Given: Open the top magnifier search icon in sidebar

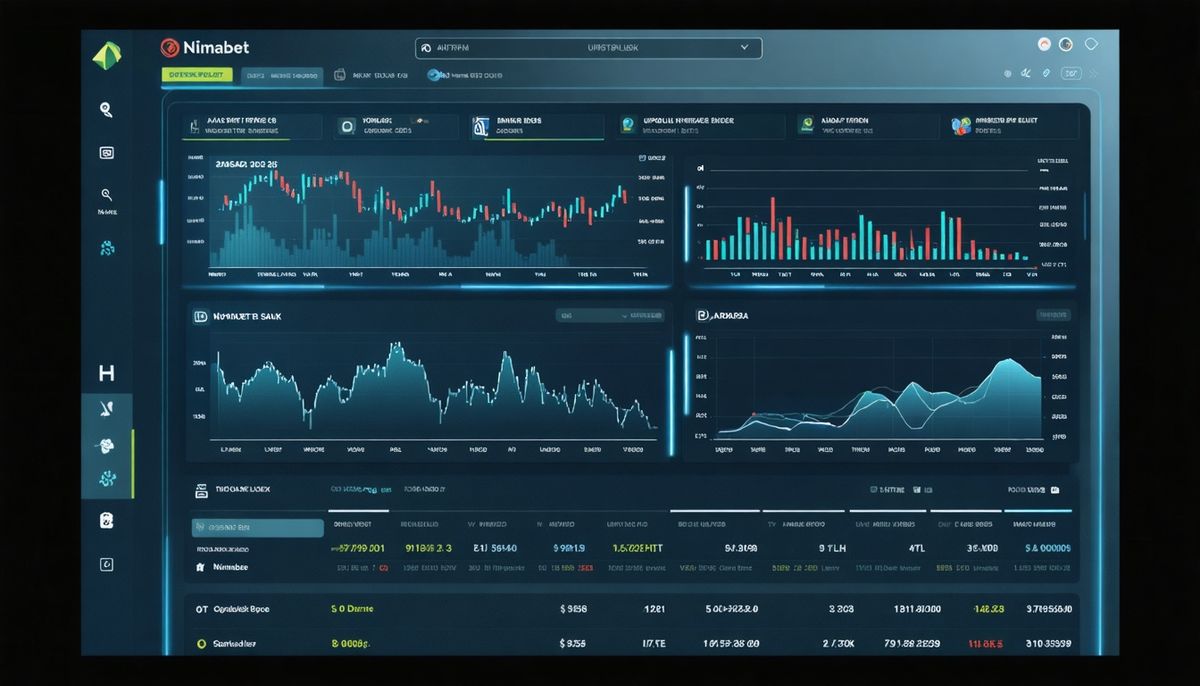Looking at the screenshot, I should 106,110.
